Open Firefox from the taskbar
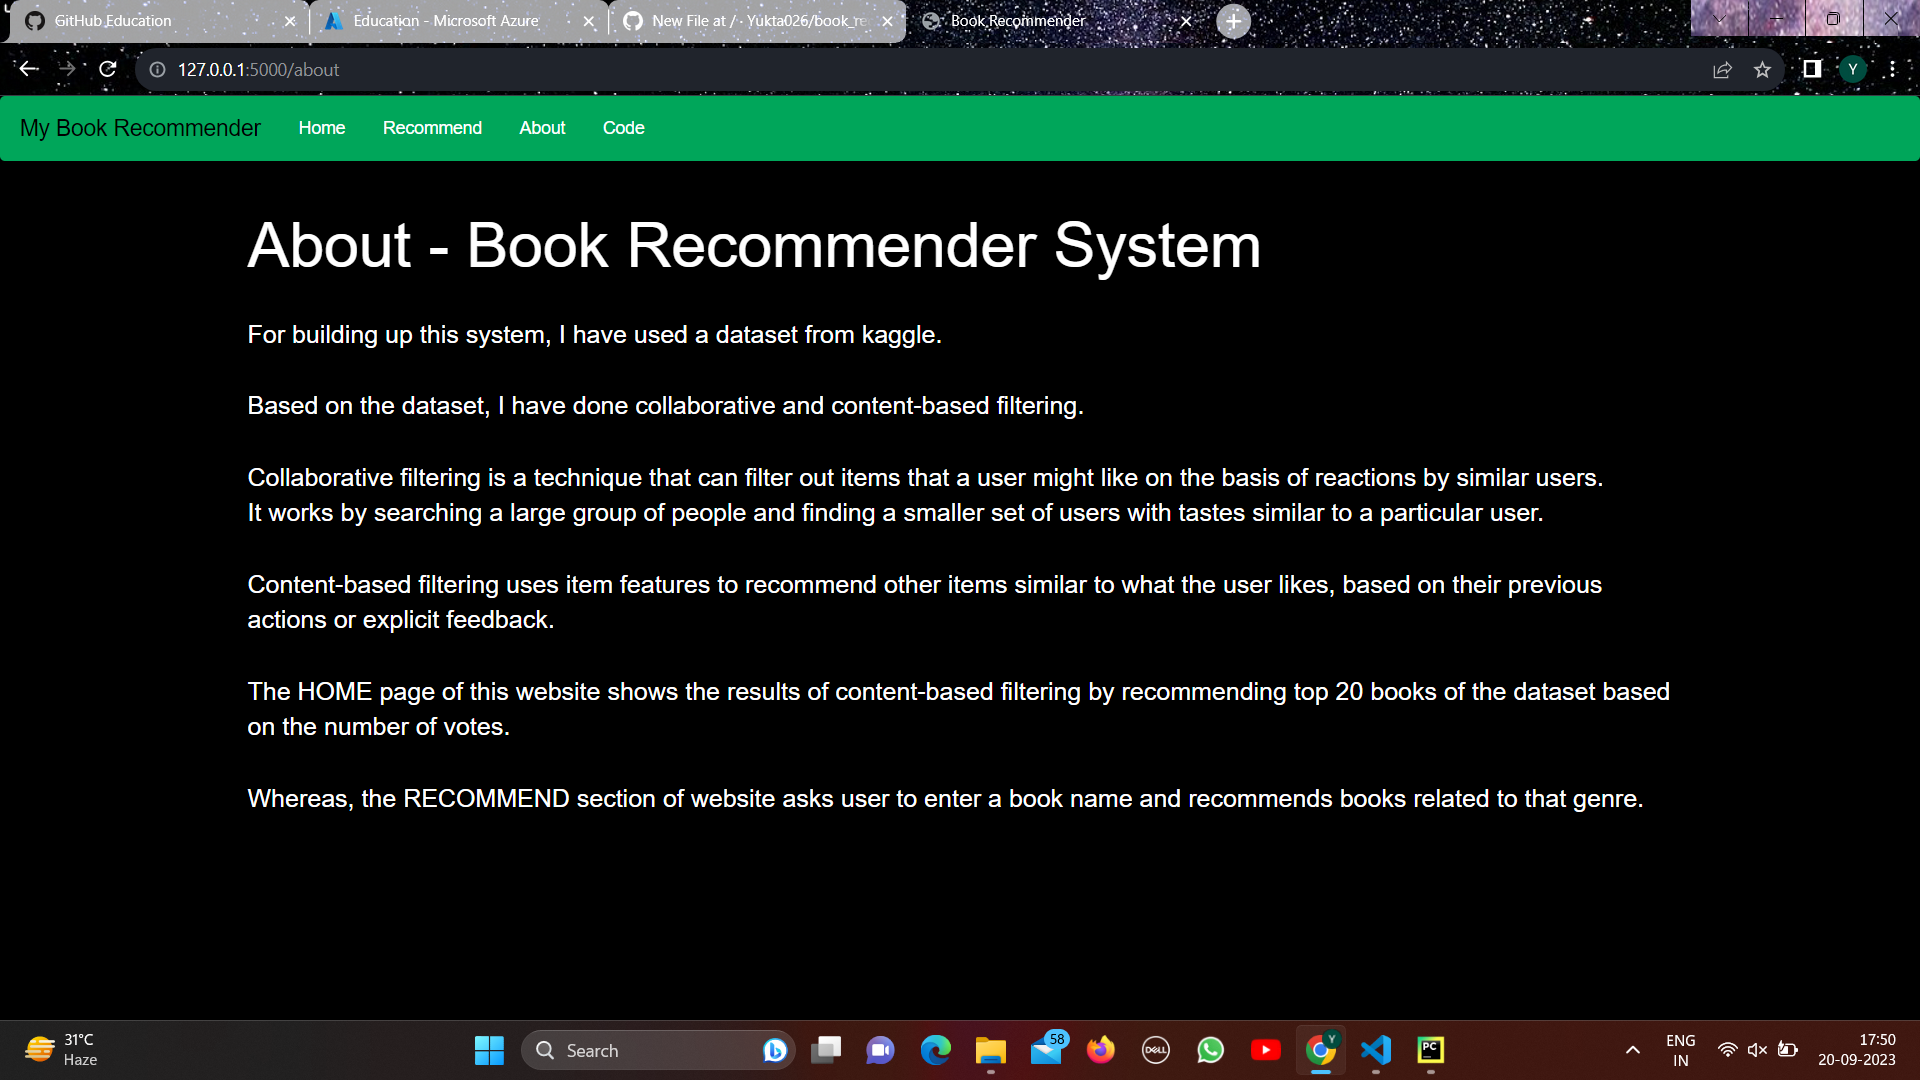The width and height of the screenshot is (1920, 1080). (1100, 1050)
